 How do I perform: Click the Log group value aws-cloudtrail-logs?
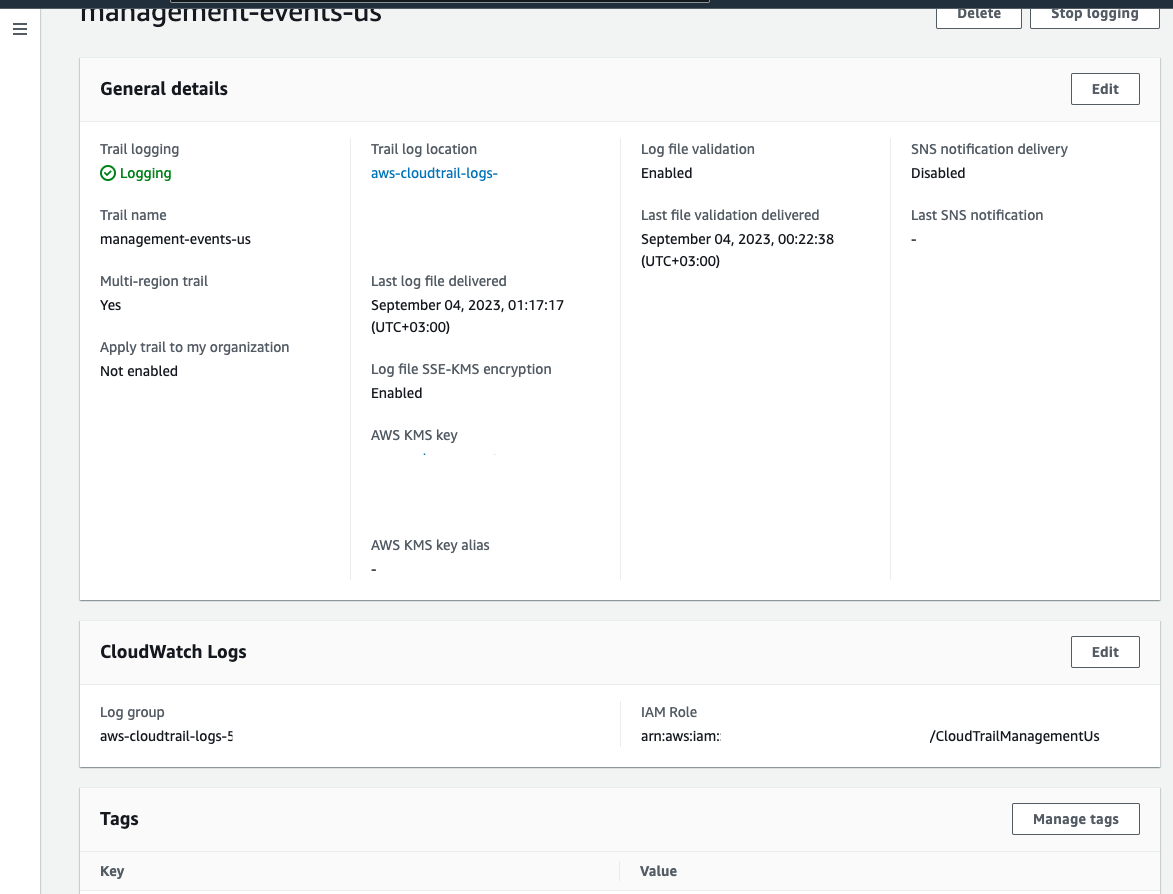(166, 736)
